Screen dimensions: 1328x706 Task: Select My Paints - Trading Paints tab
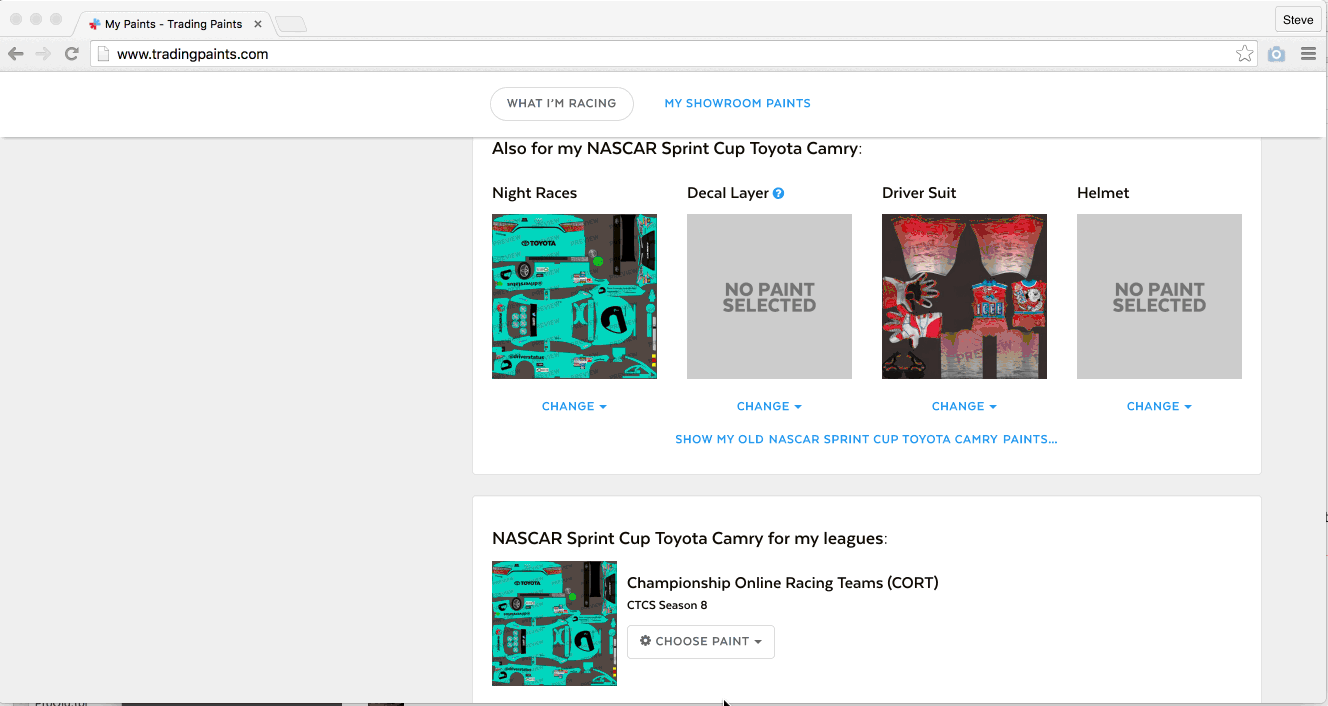tap(172, 24)
